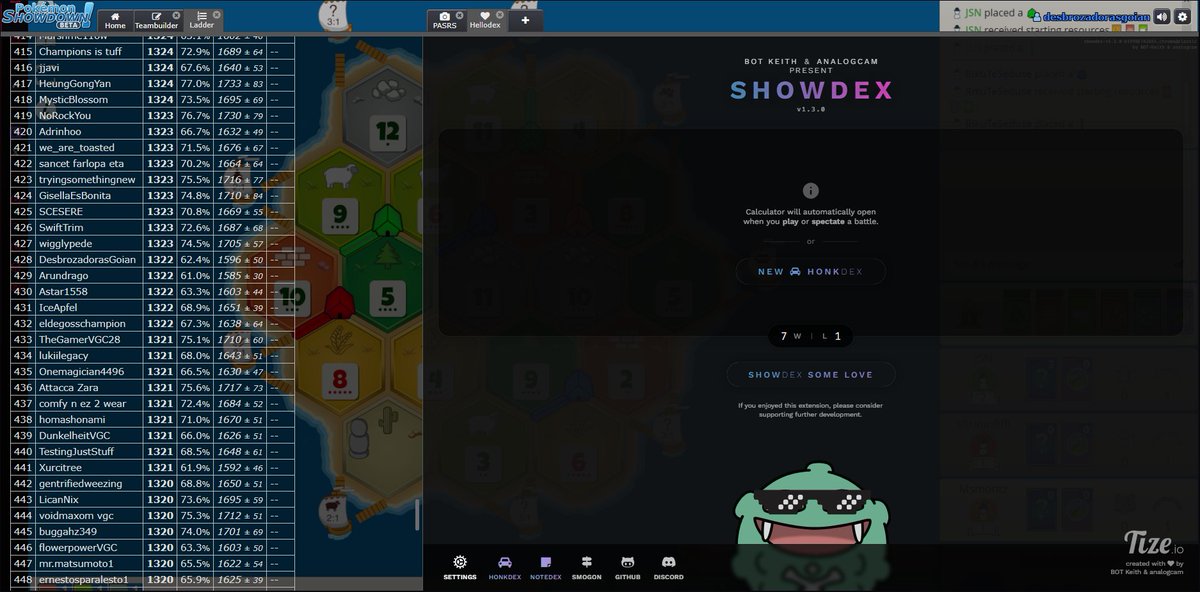Close the Hellodex tab
Viewport: 1200px width, 592px height.
pos(499,15)
